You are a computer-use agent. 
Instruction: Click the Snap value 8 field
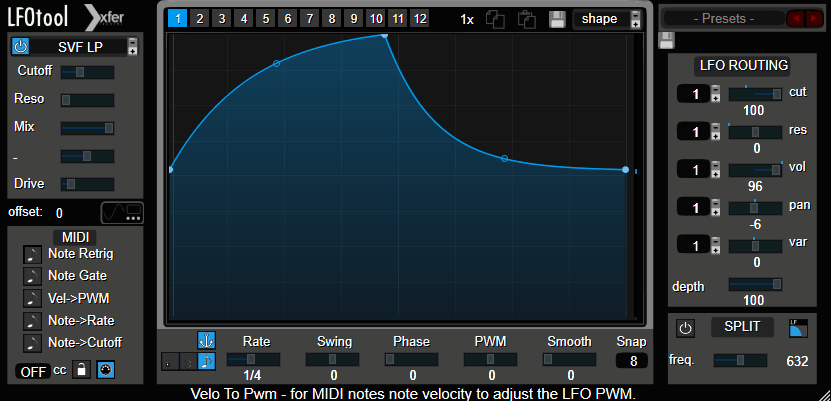(x=632, y=361)
